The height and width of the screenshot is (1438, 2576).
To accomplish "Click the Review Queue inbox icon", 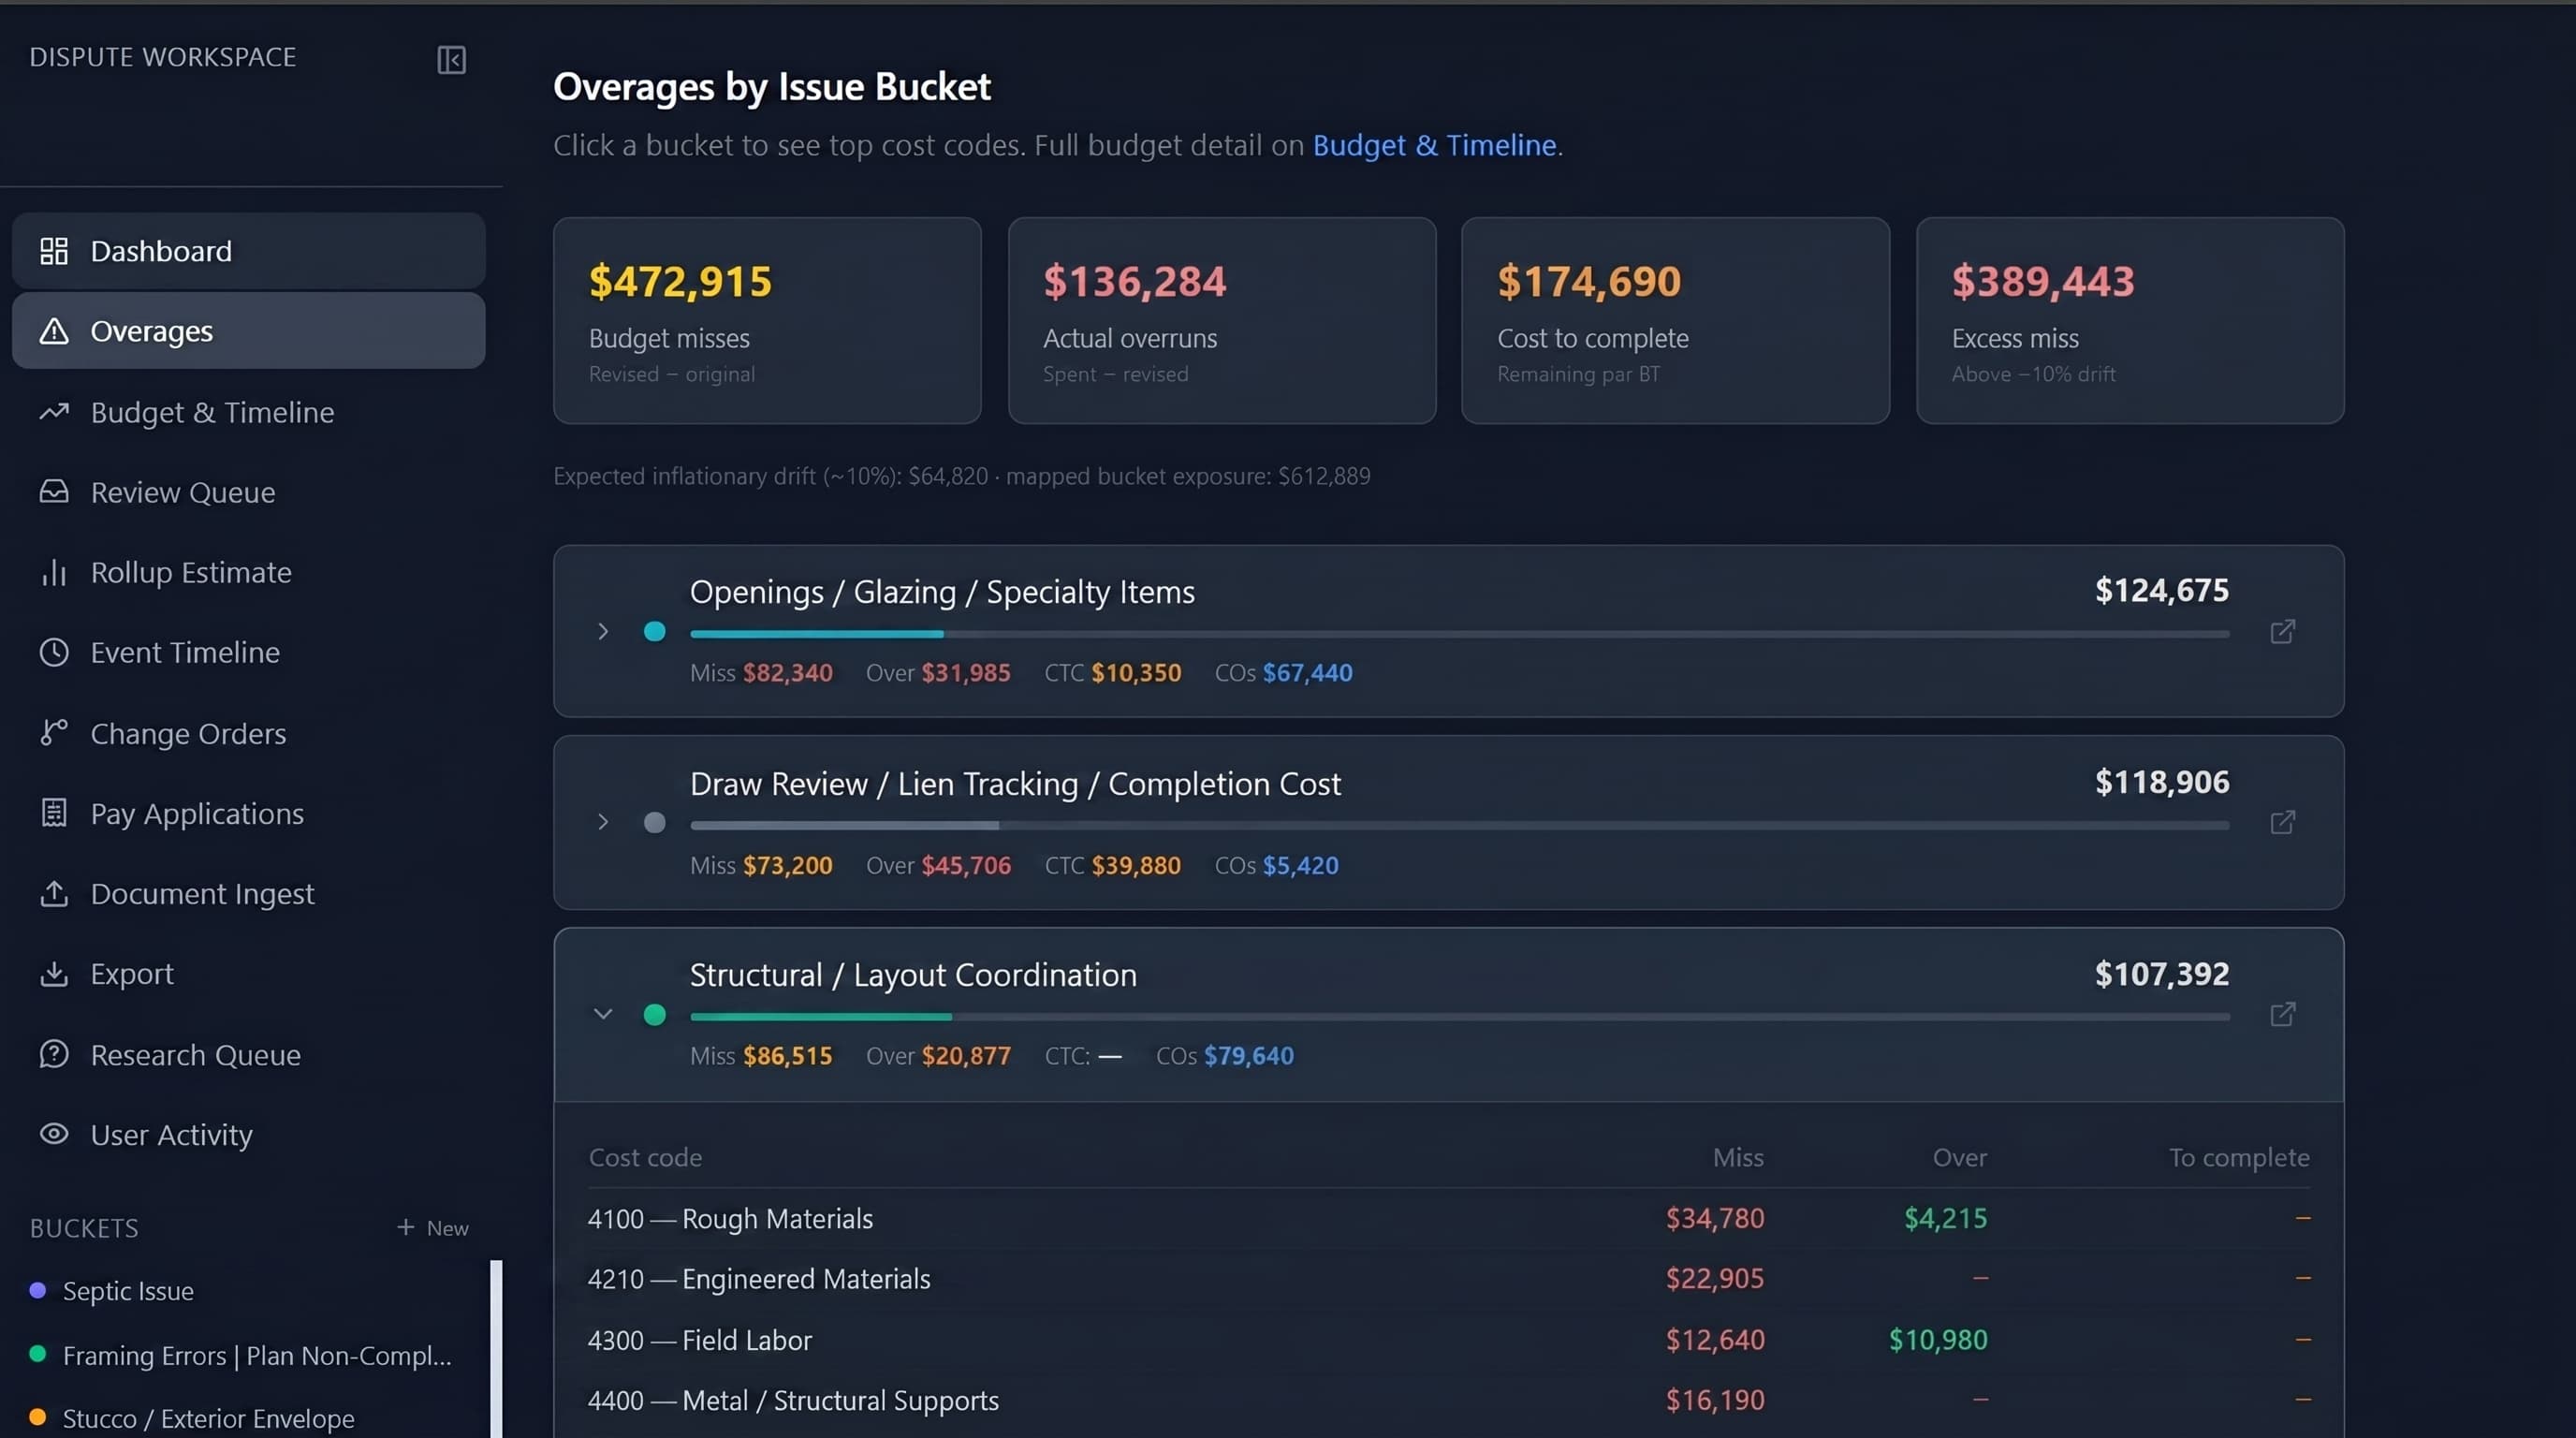I will tap(54, 491).
